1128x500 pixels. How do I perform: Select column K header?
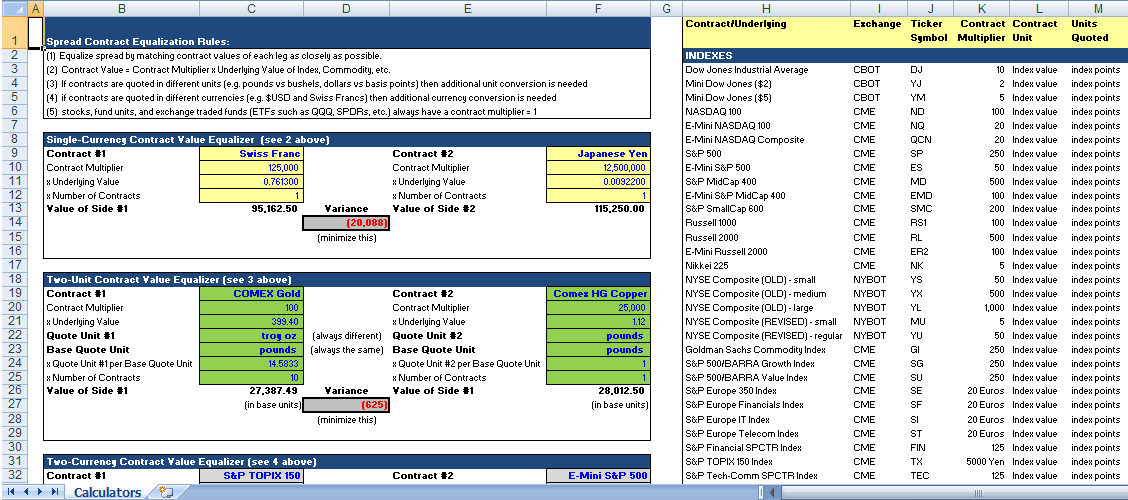point(982,9)
